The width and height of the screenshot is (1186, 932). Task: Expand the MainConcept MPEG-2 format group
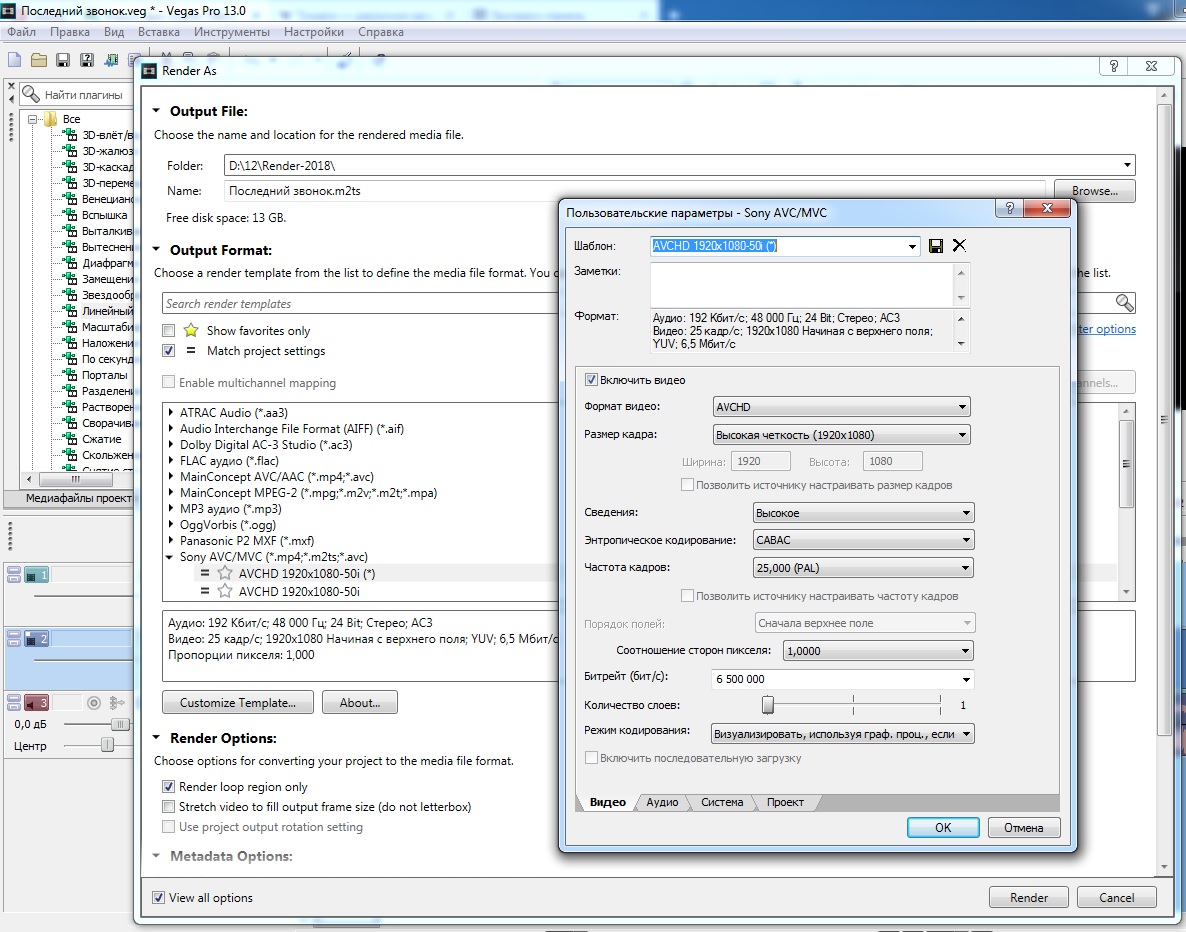pyautogui.click(x=171, y=493)
